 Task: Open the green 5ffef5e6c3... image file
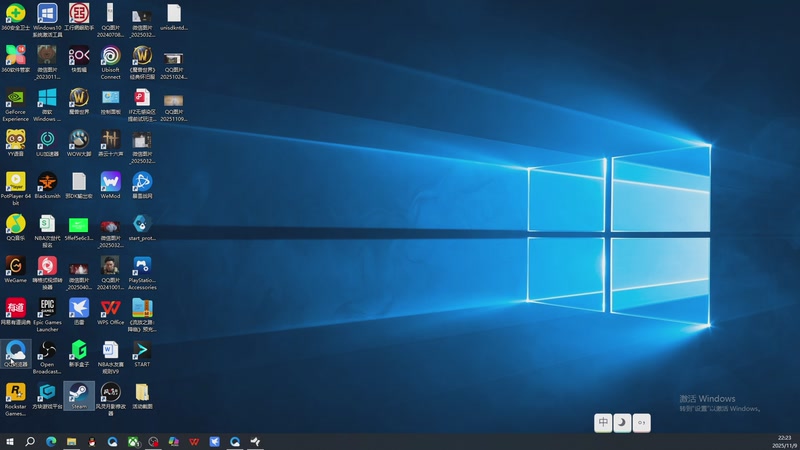[79, 227]
